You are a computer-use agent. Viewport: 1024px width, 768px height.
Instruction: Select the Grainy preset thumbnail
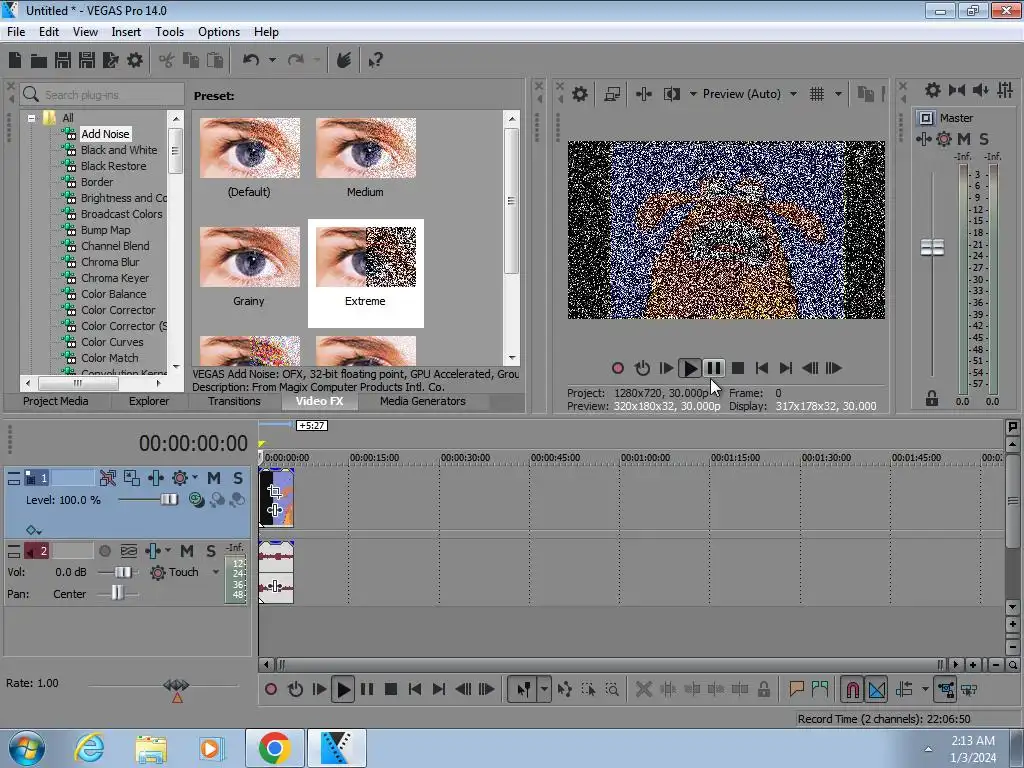point(249,257)
